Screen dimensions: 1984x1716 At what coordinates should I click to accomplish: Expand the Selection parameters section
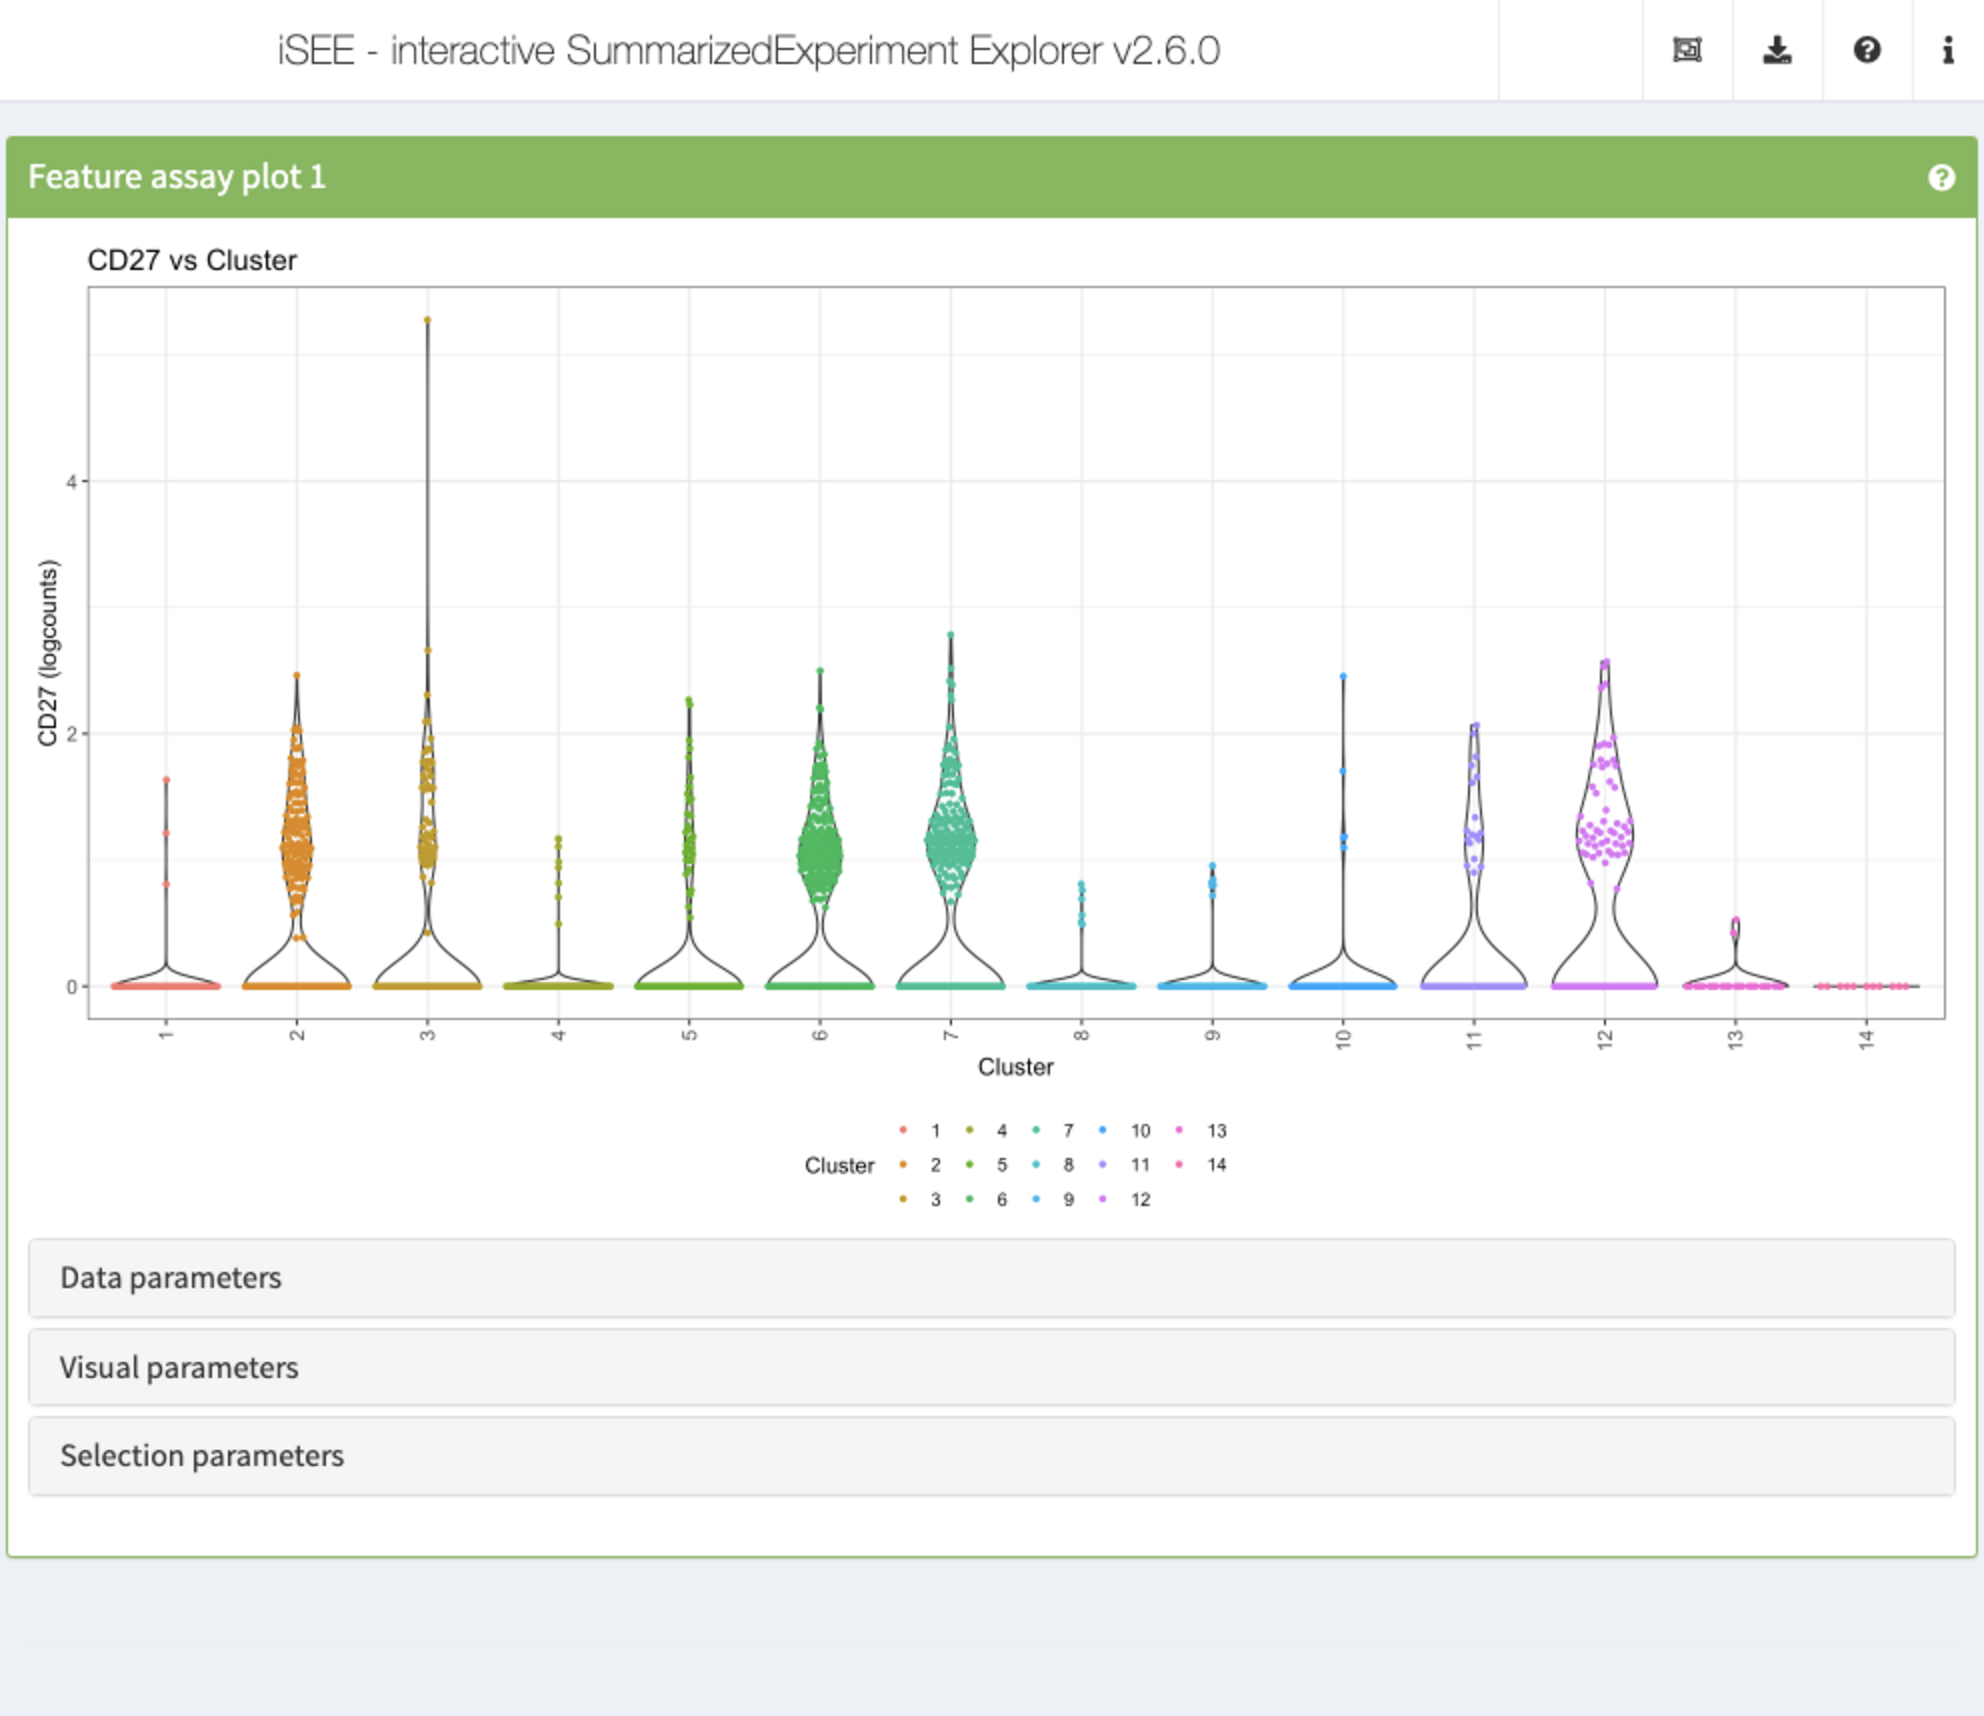pos(992,1456)
